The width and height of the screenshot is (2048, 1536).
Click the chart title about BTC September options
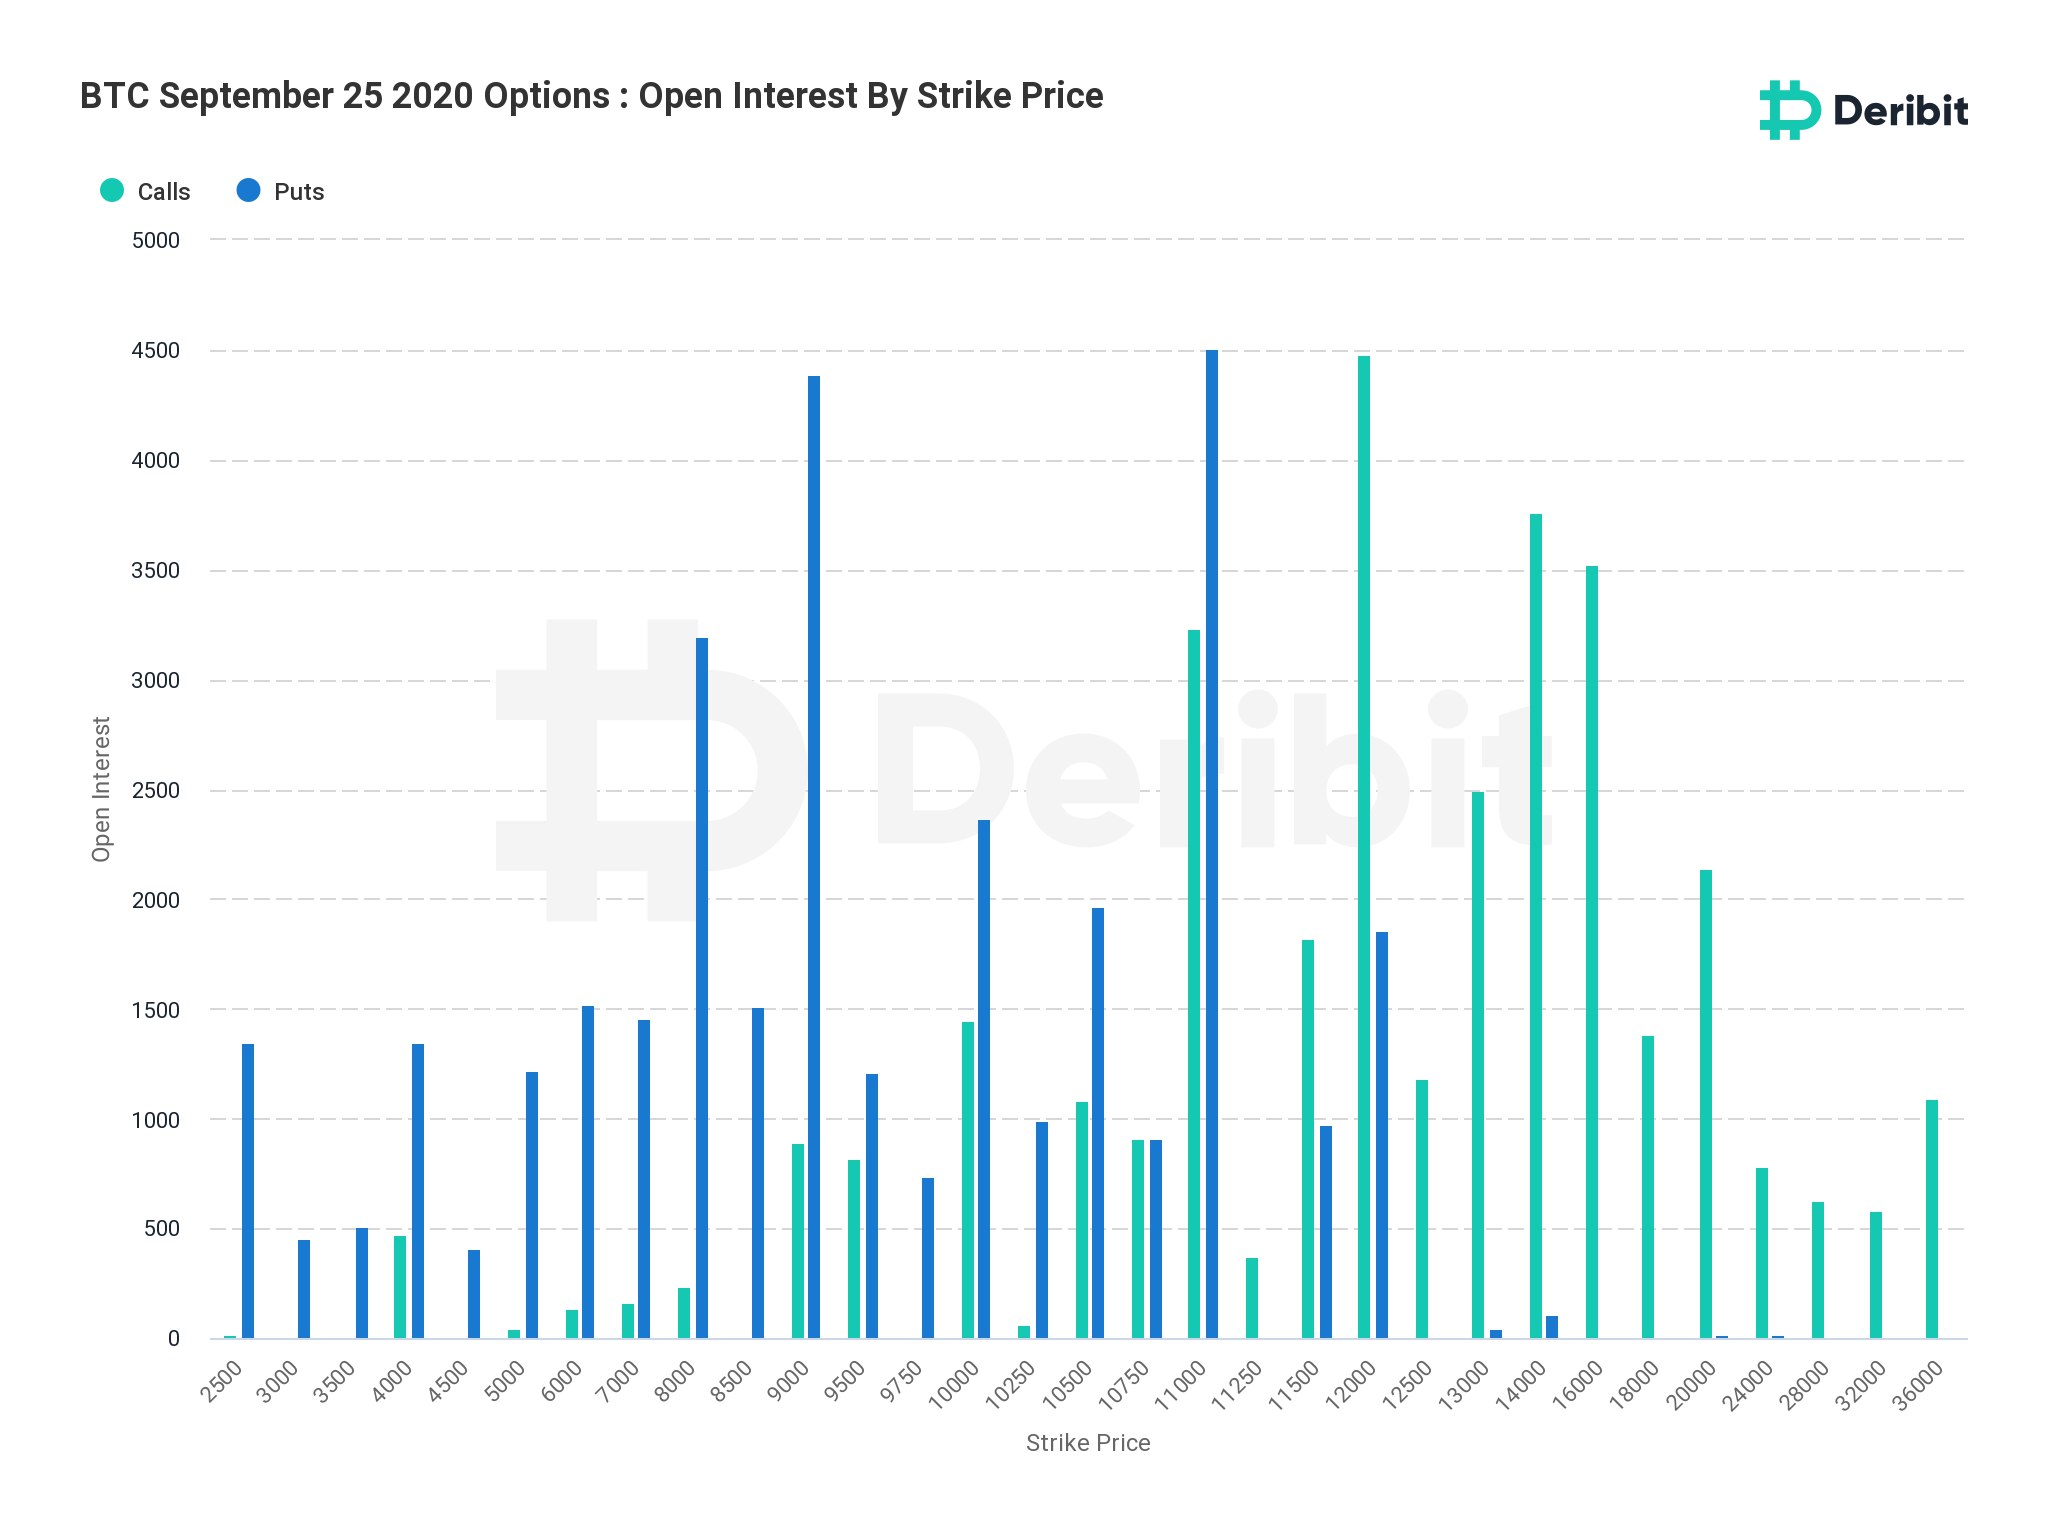(x=591, y=96)
